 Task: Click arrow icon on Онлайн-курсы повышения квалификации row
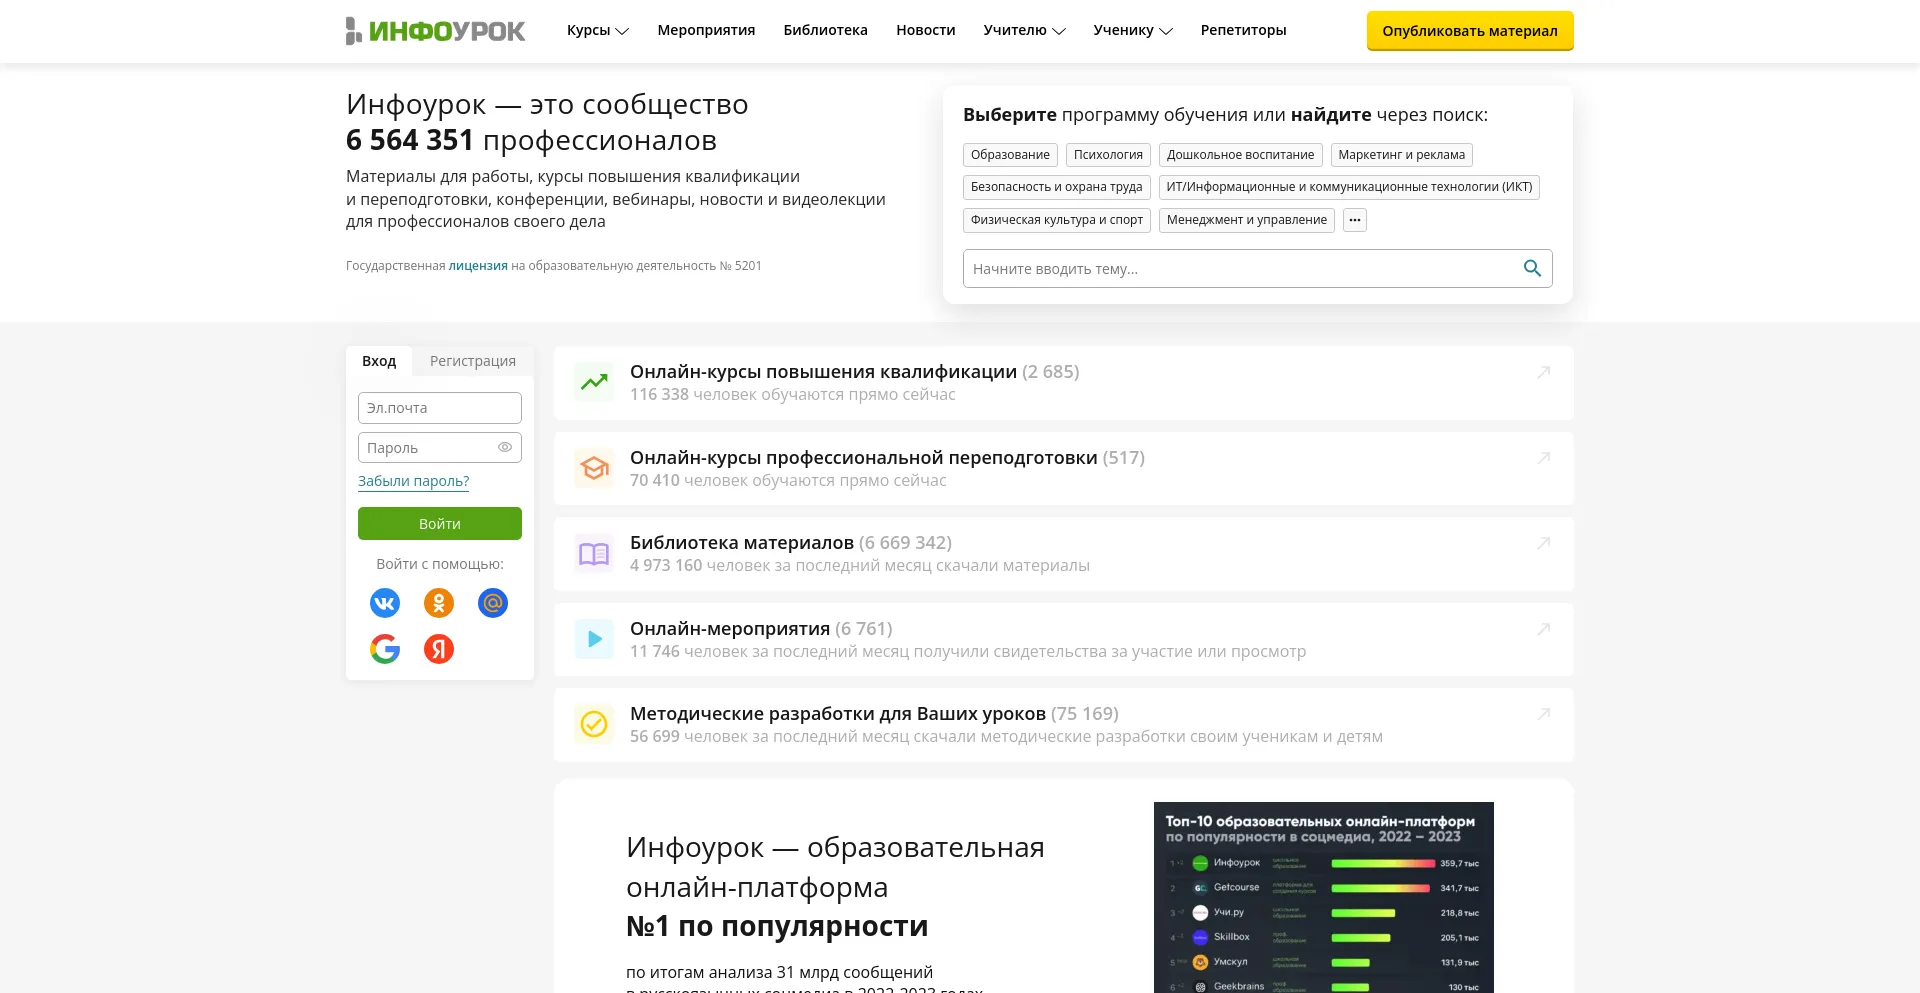click(1543, 372)
